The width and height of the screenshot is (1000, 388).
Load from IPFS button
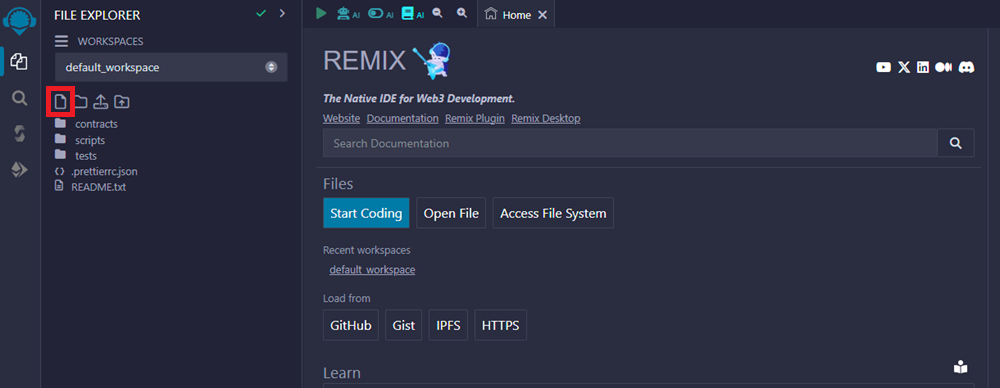tap(448, 325)
